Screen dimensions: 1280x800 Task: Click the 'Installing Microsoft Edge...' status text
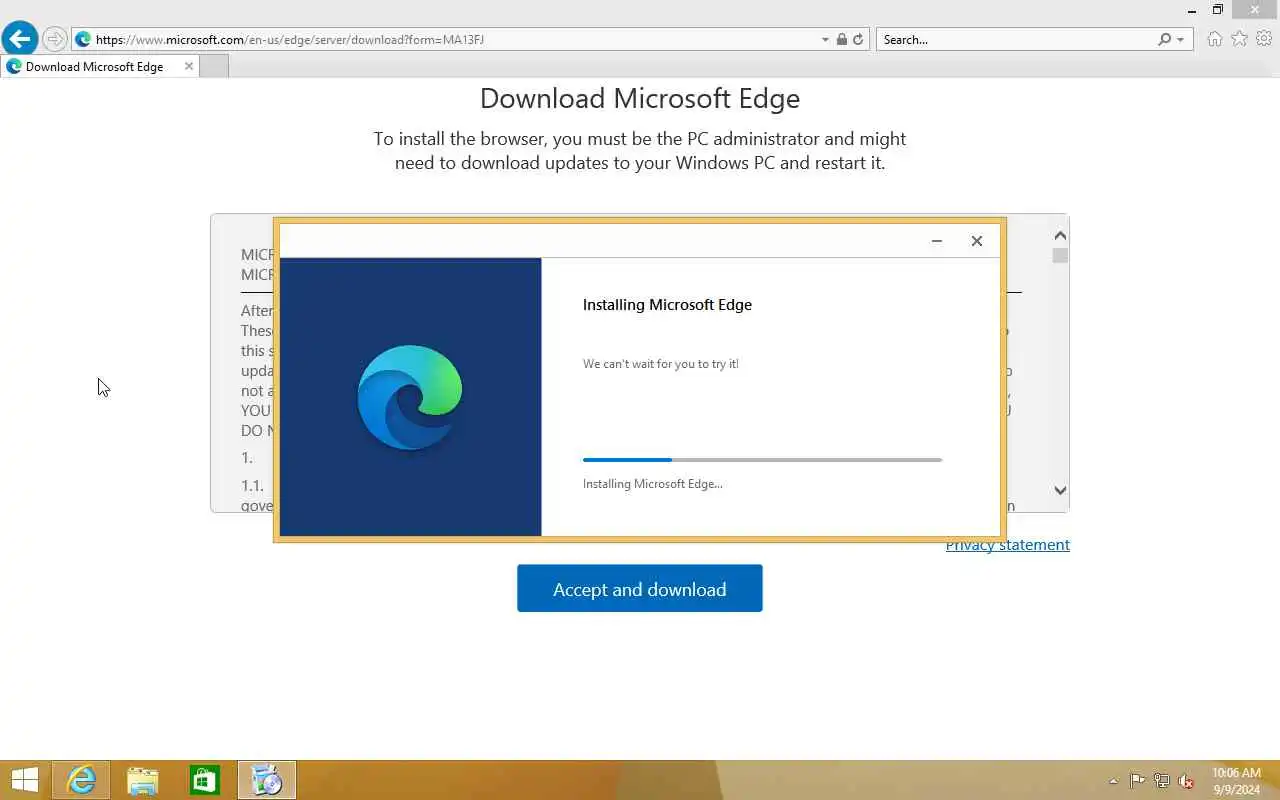point(653,484)
